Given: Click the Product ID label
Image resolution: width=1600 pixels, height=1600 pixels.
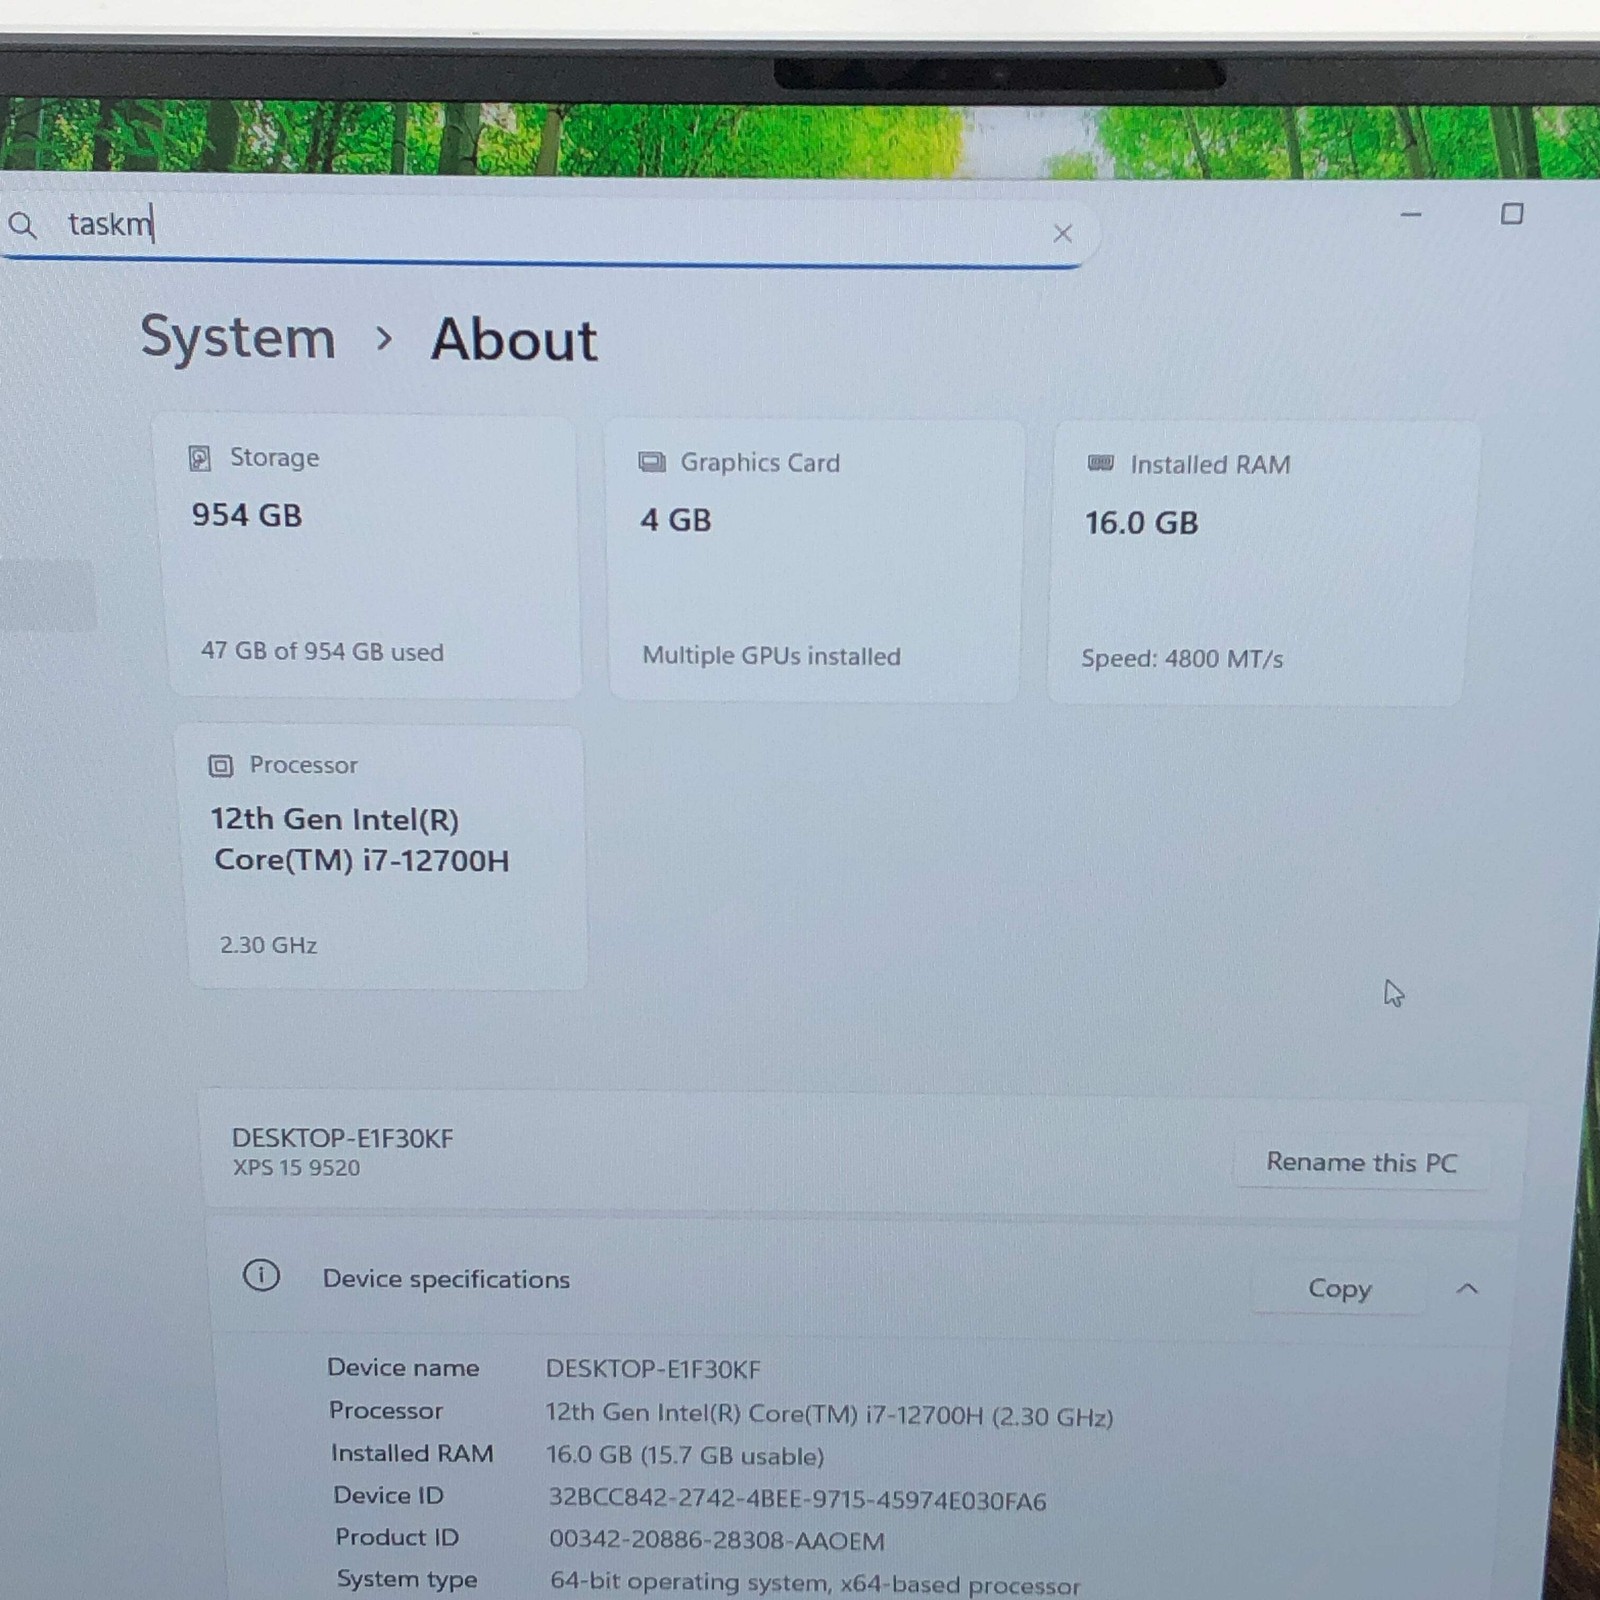Looking at the screenshot, I should point(397,1537).
